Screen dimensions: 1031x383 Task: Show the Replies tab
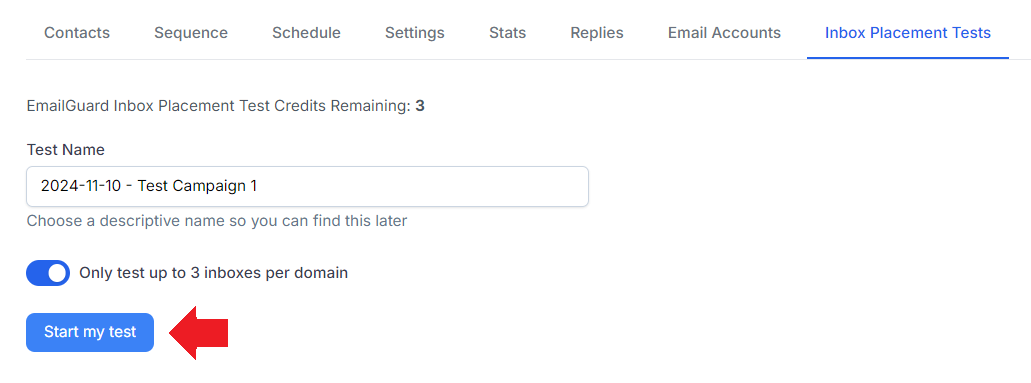597,32
